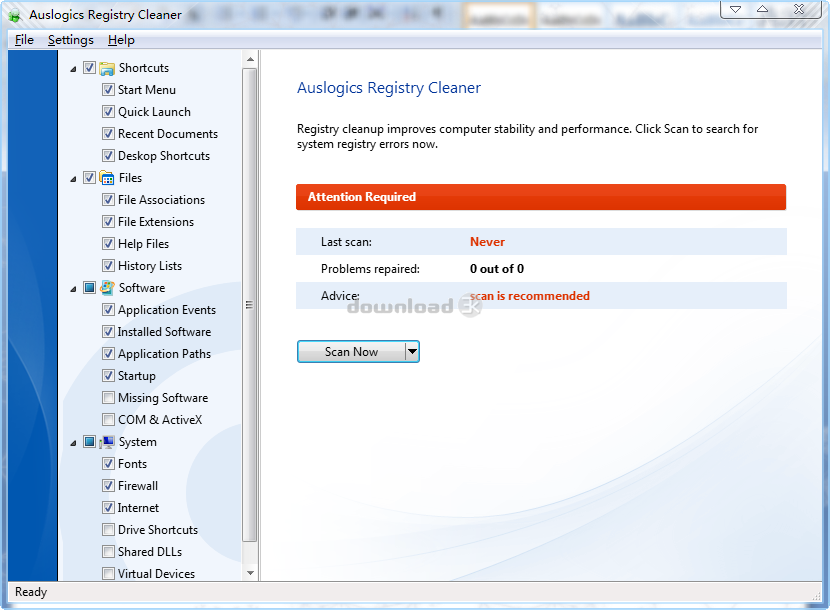
Task: Uncheck the Deskop Shortcuts checkbox
Action: pos(108,156)
